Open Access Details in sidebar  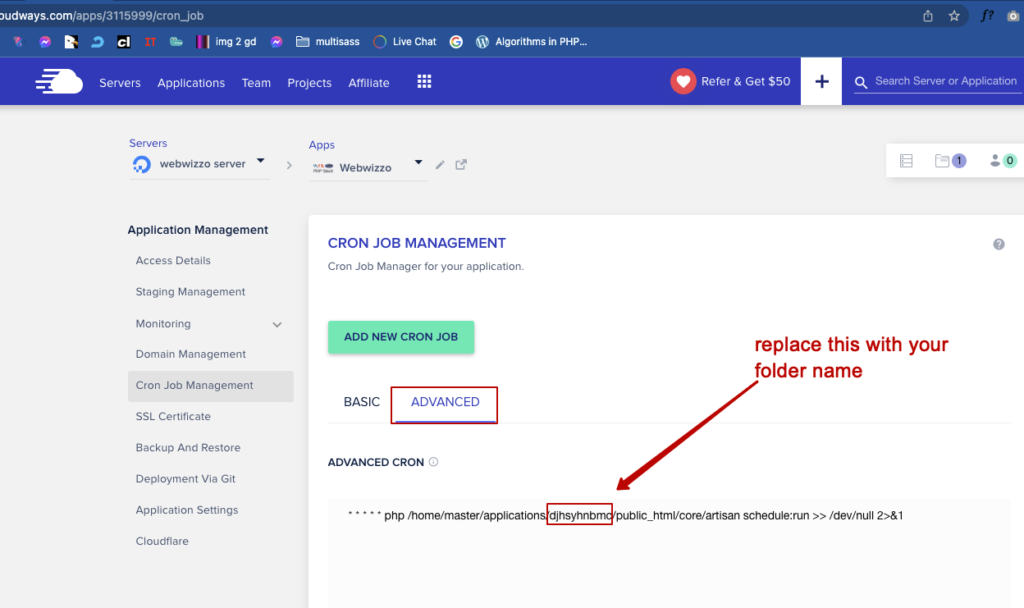click(173, 261)
